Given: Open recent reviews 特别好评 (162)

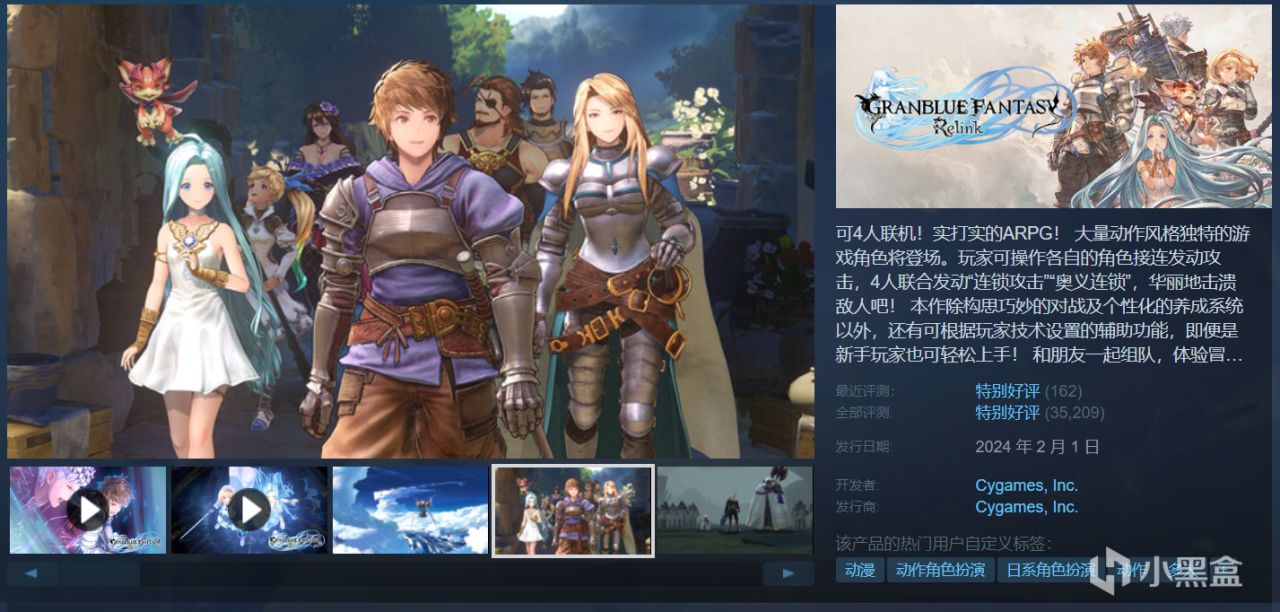Looking at the screenshot, I should click(x=1029, y=390).
